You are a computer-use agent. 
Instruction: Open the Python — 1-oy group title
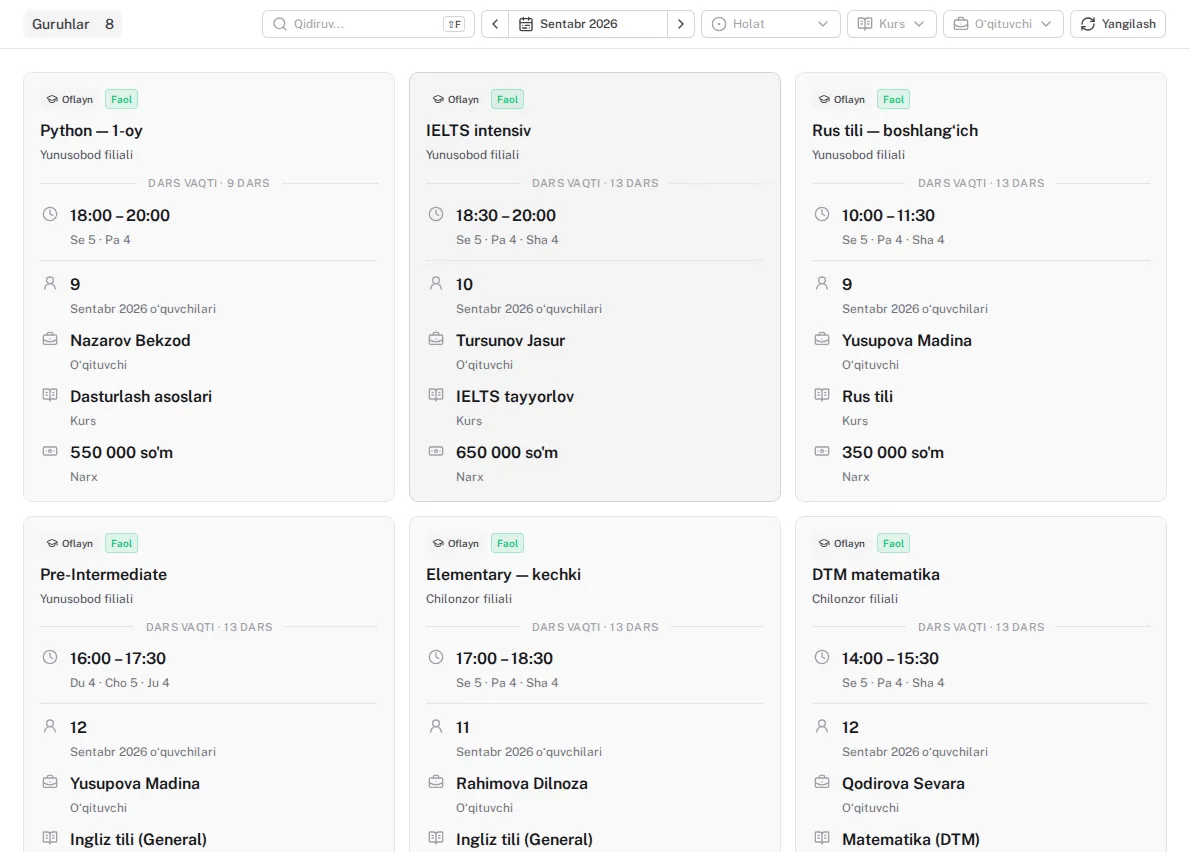click(x=91, y=130)
